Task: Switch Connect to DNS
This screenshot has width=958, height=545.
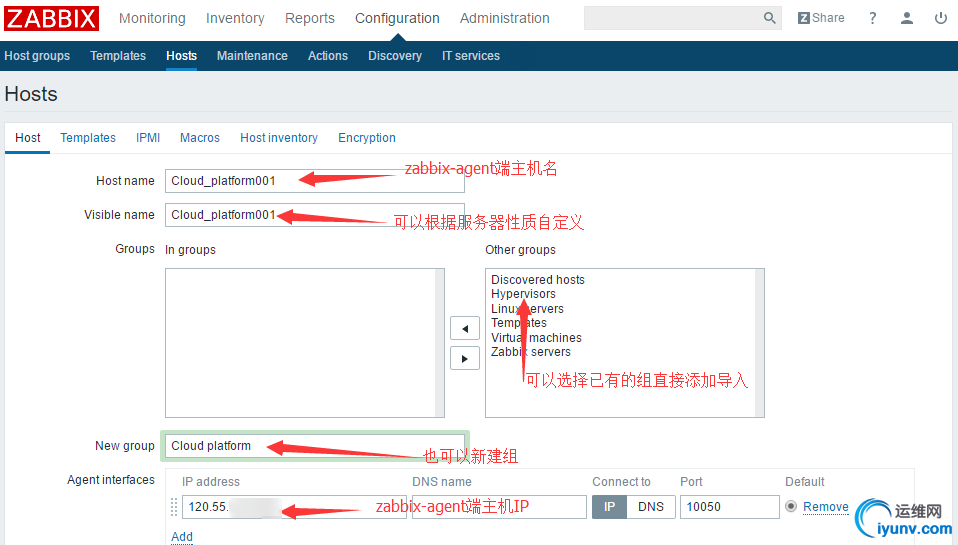Action: click(651, 507)
